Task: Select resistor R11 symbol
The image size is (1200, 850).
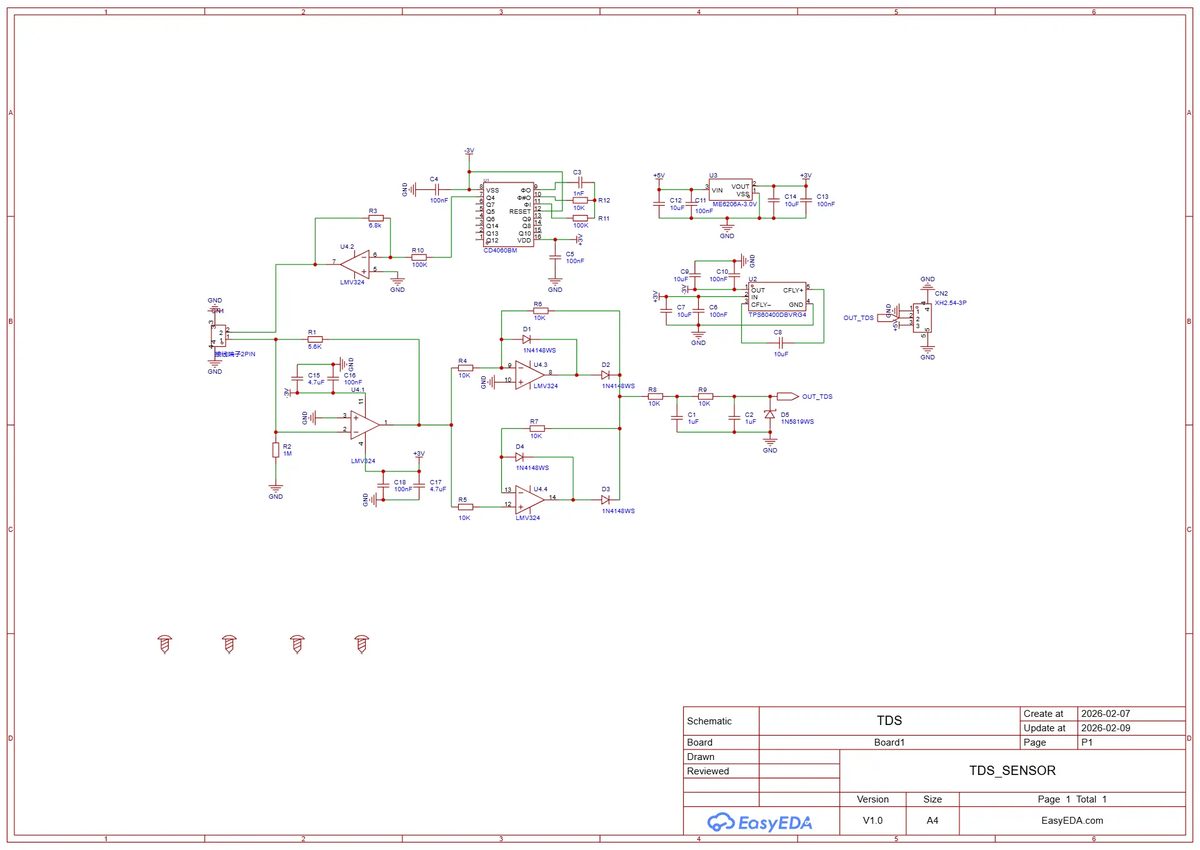Action: (x=580, y=217)
